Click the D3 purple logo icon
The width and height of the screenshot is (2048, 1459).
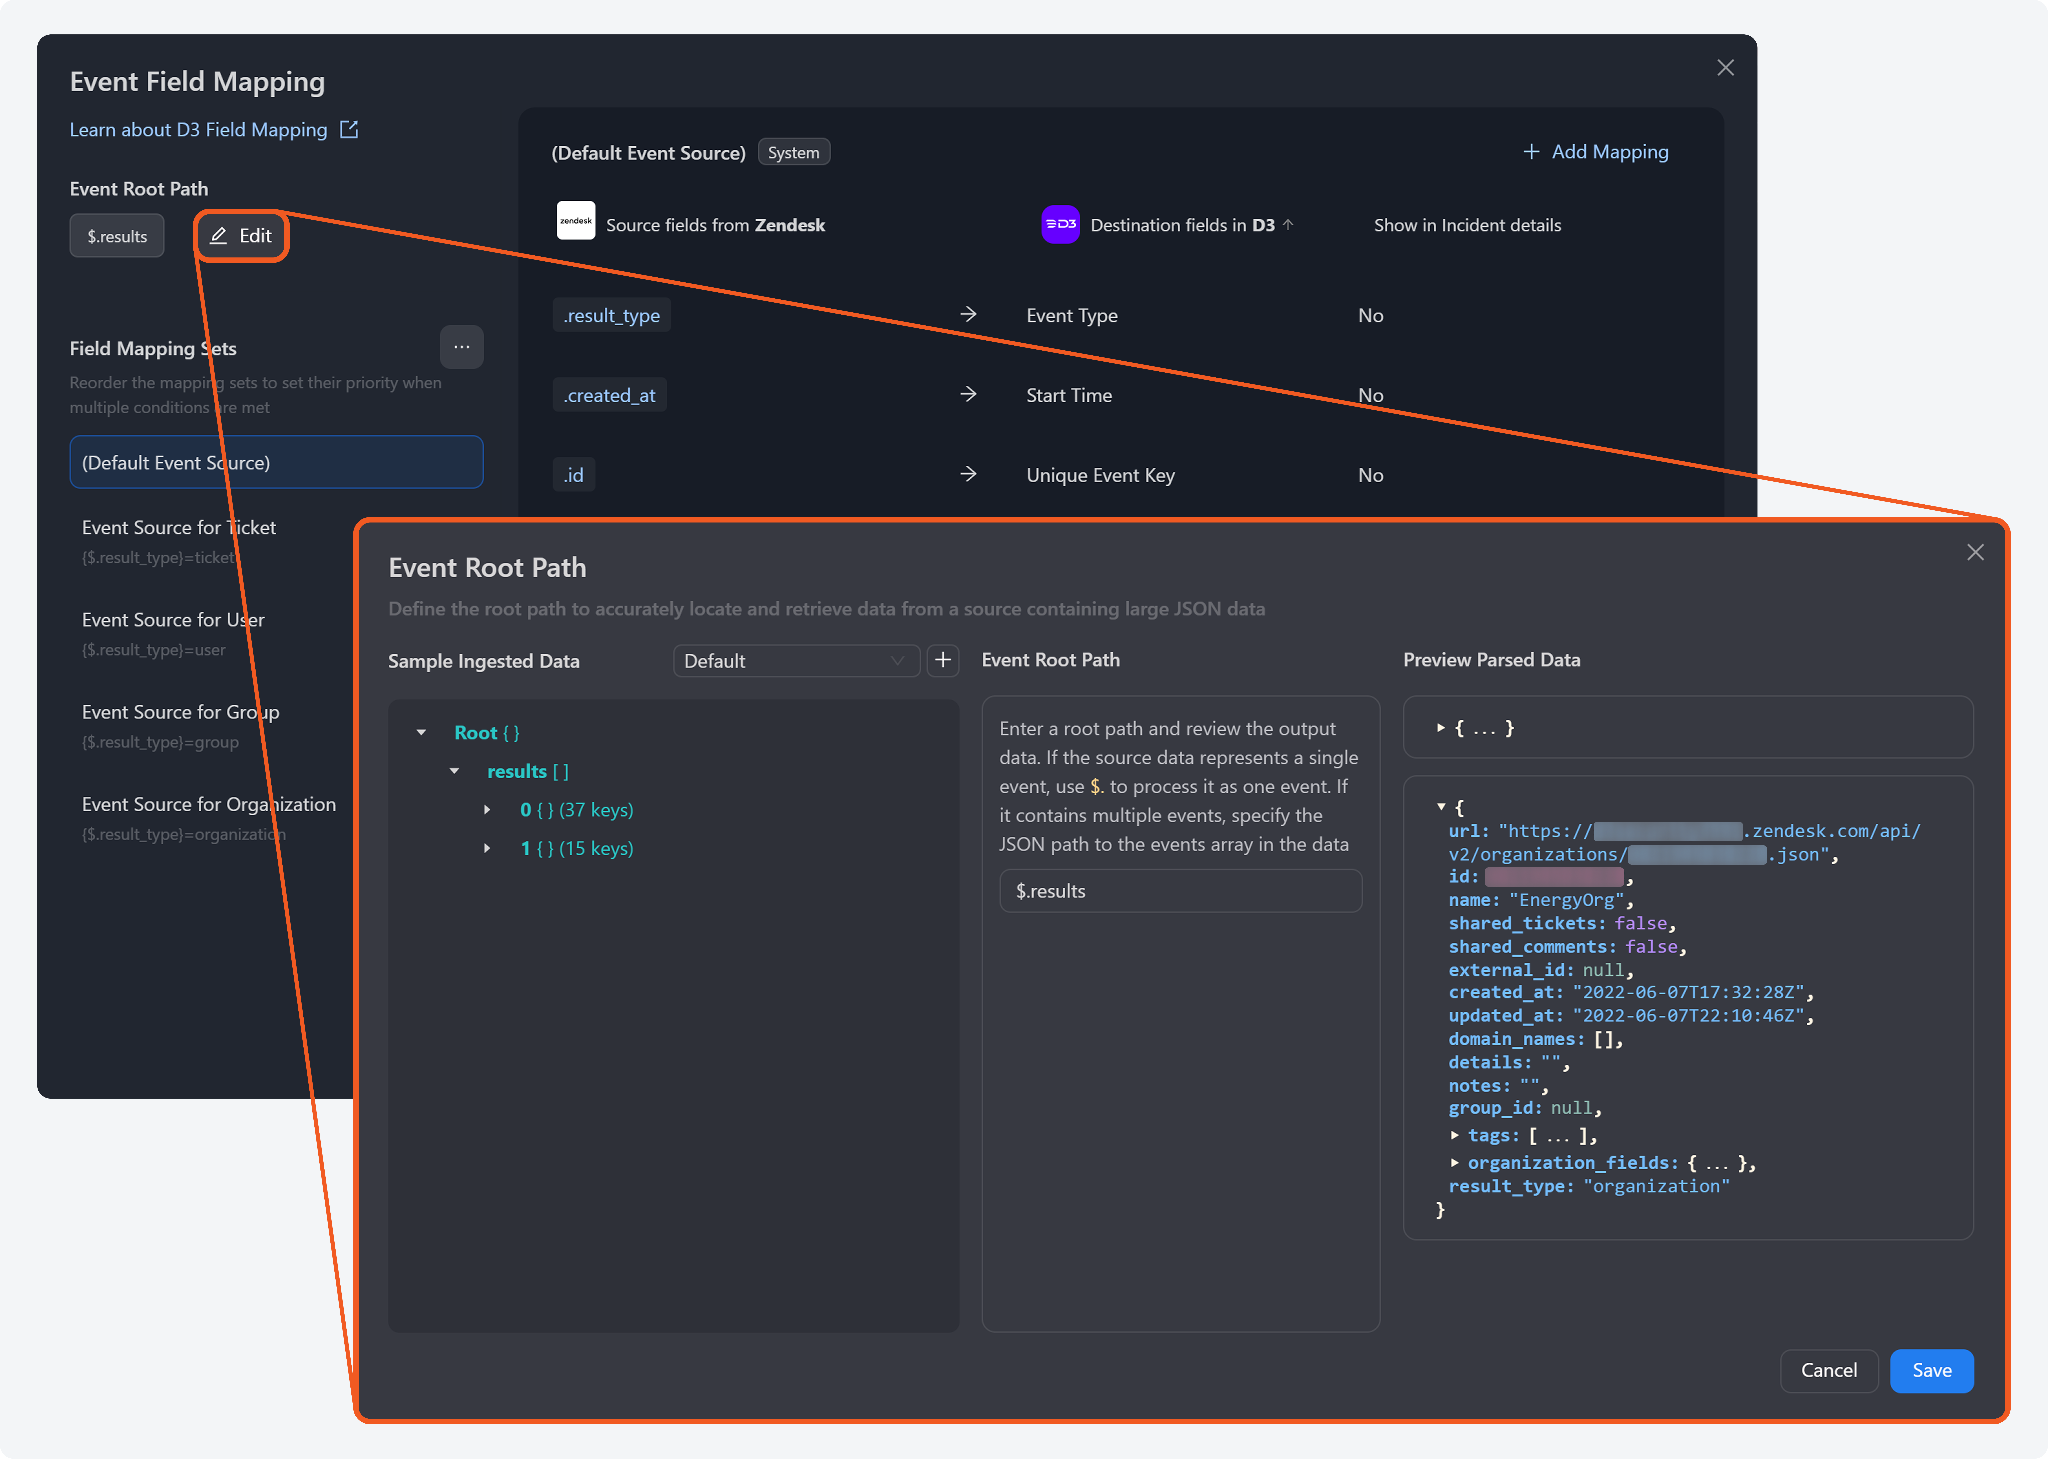(x=1060, y=224)
